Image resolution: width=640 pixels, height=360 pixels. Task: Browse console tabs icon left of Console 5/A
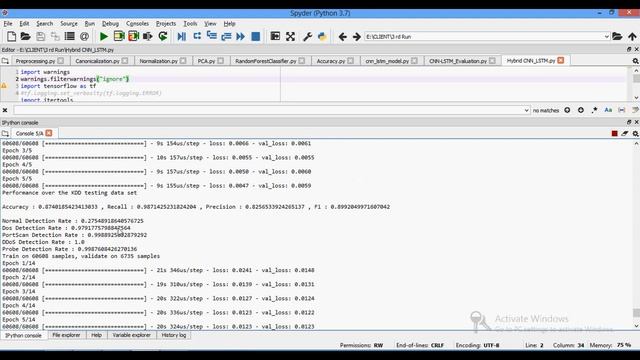pos(5,133)
